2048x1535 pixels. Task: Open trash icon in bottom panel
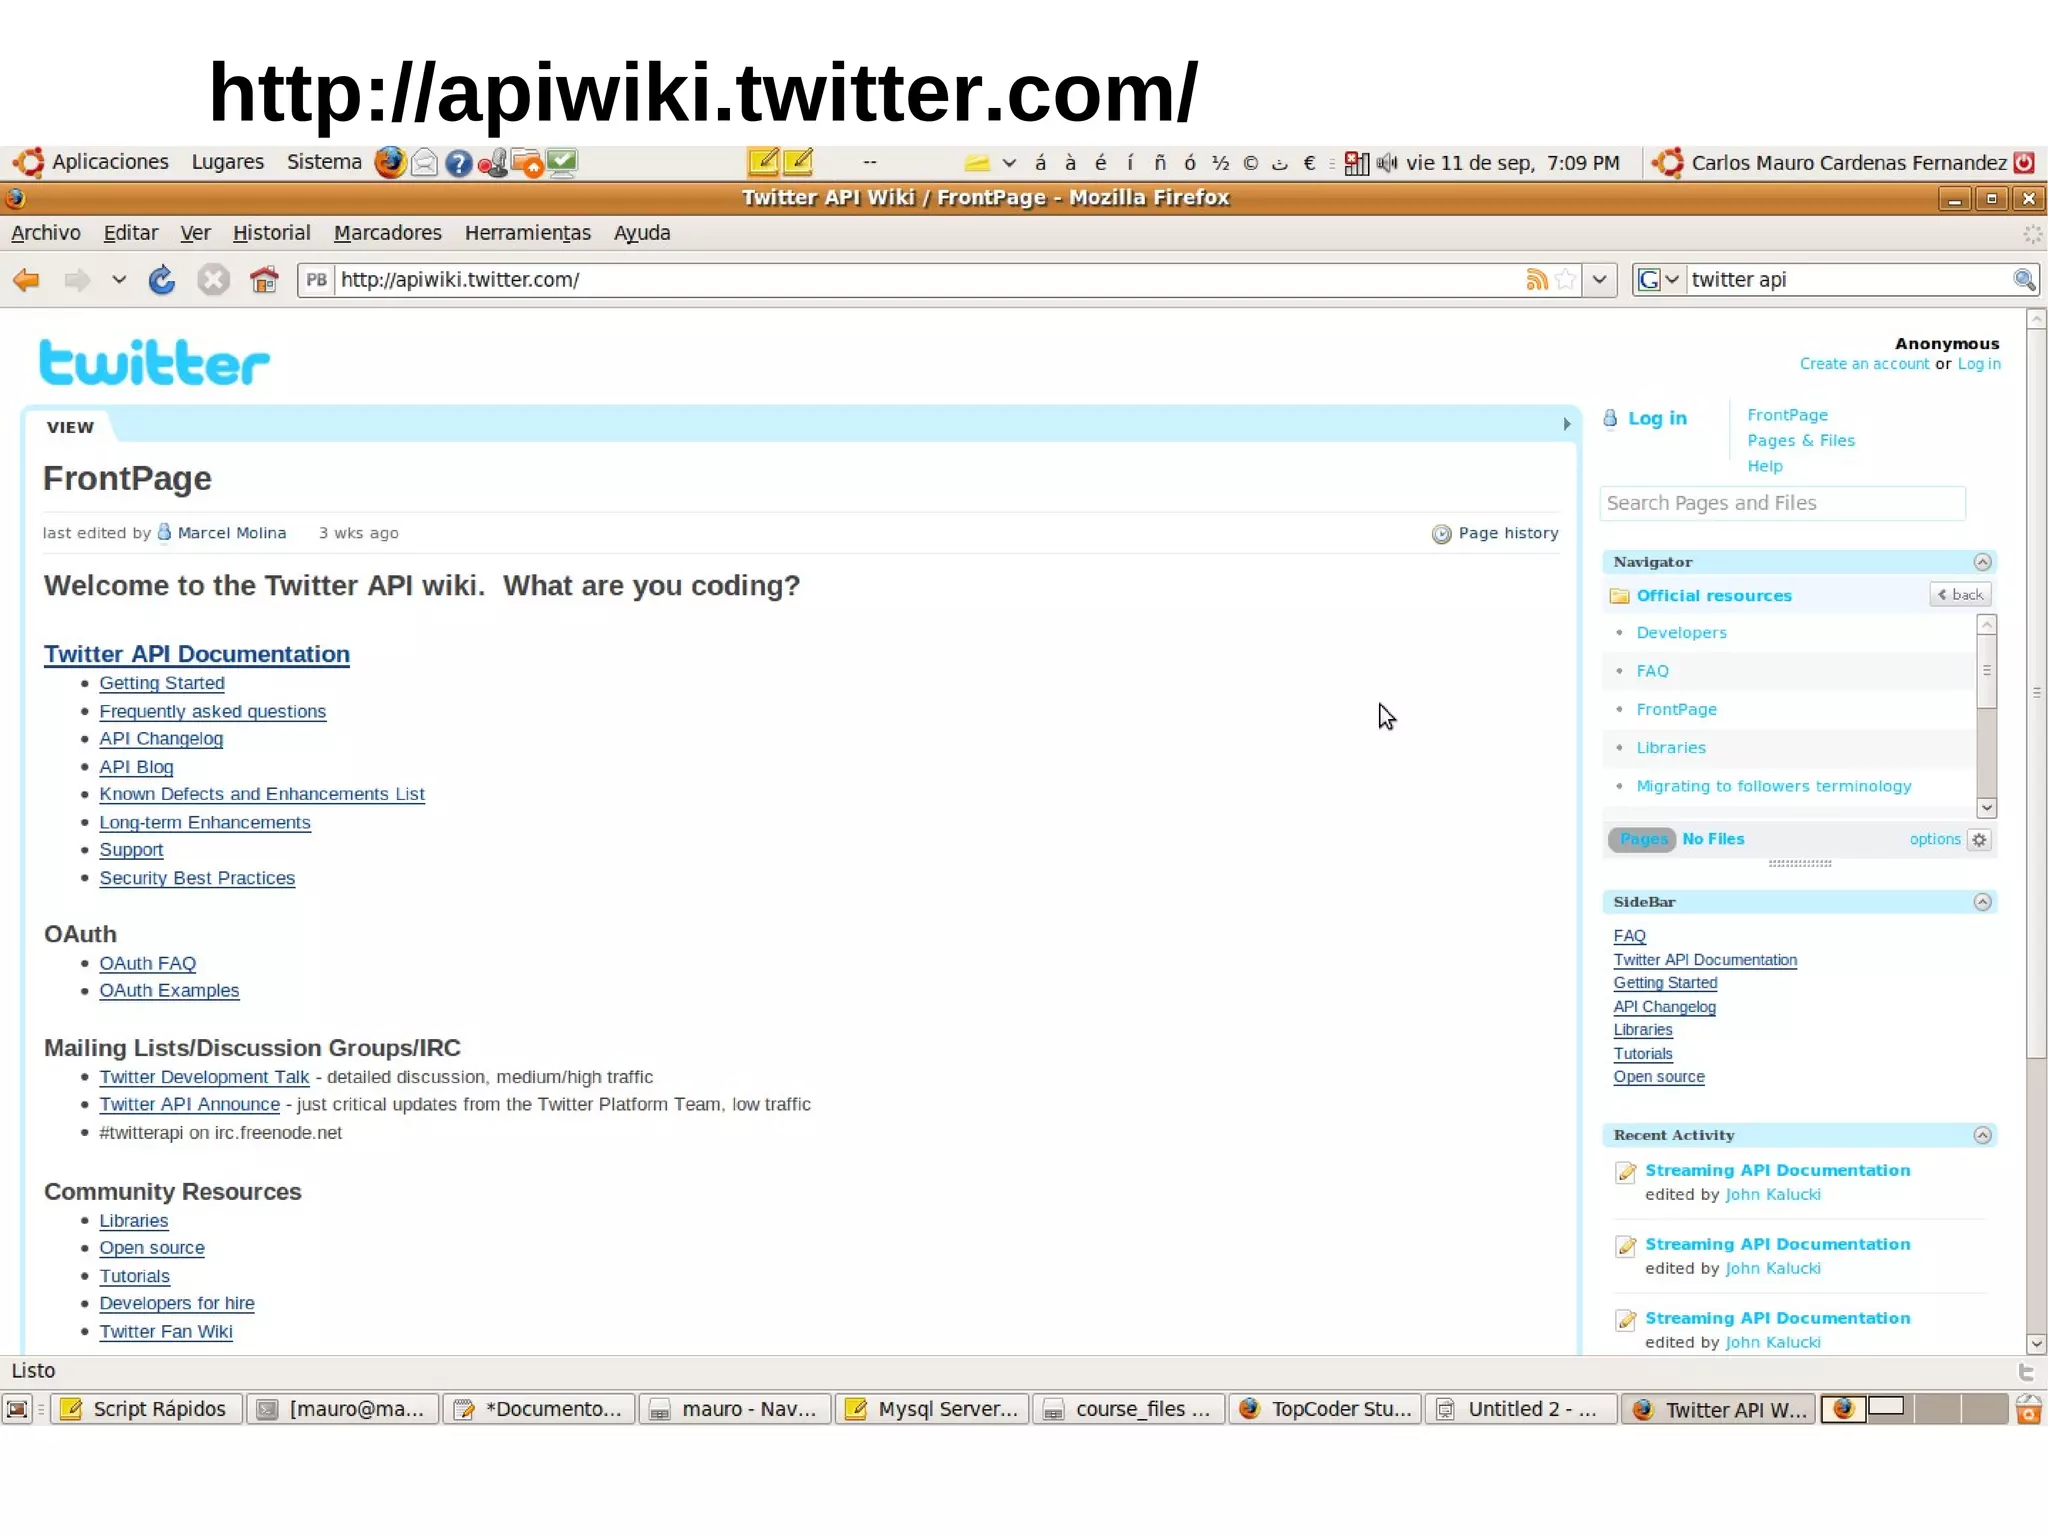(2028, 1409)
